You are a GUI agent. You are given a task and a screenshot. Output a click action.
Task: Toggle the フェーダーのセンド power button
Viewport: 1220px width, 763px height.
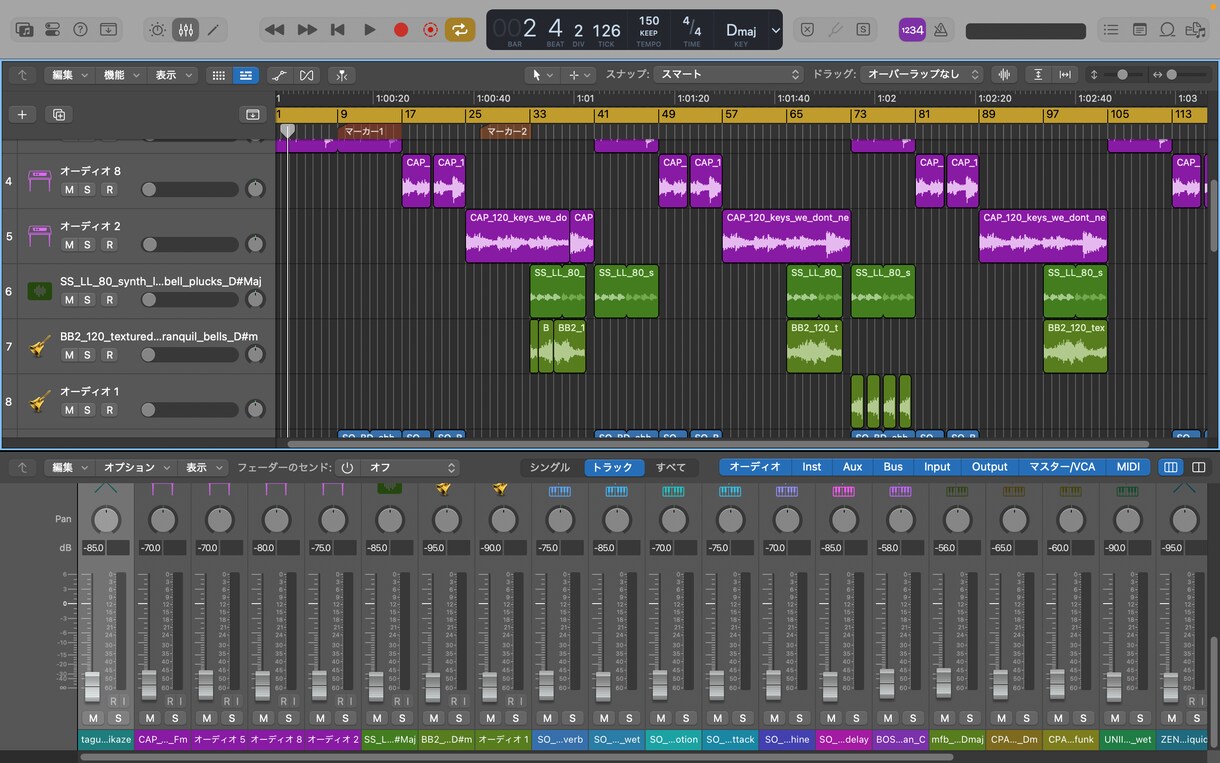347,467
